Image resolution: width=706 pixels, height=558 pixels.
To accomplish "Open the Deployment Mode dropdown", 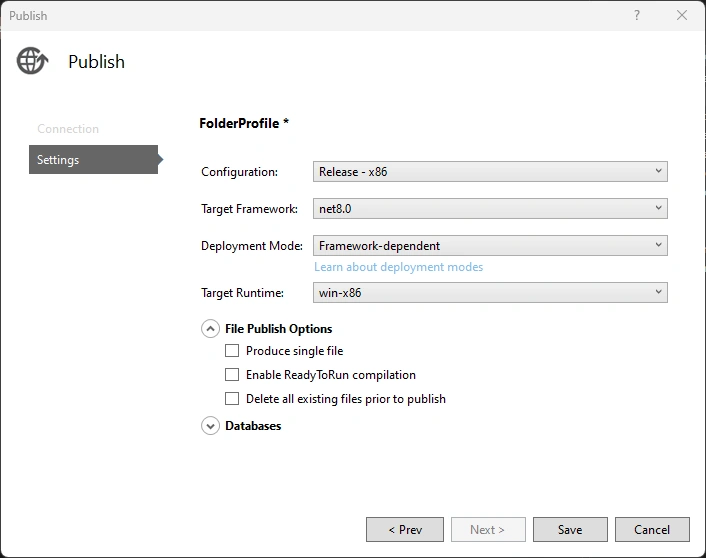I will 490,245.
